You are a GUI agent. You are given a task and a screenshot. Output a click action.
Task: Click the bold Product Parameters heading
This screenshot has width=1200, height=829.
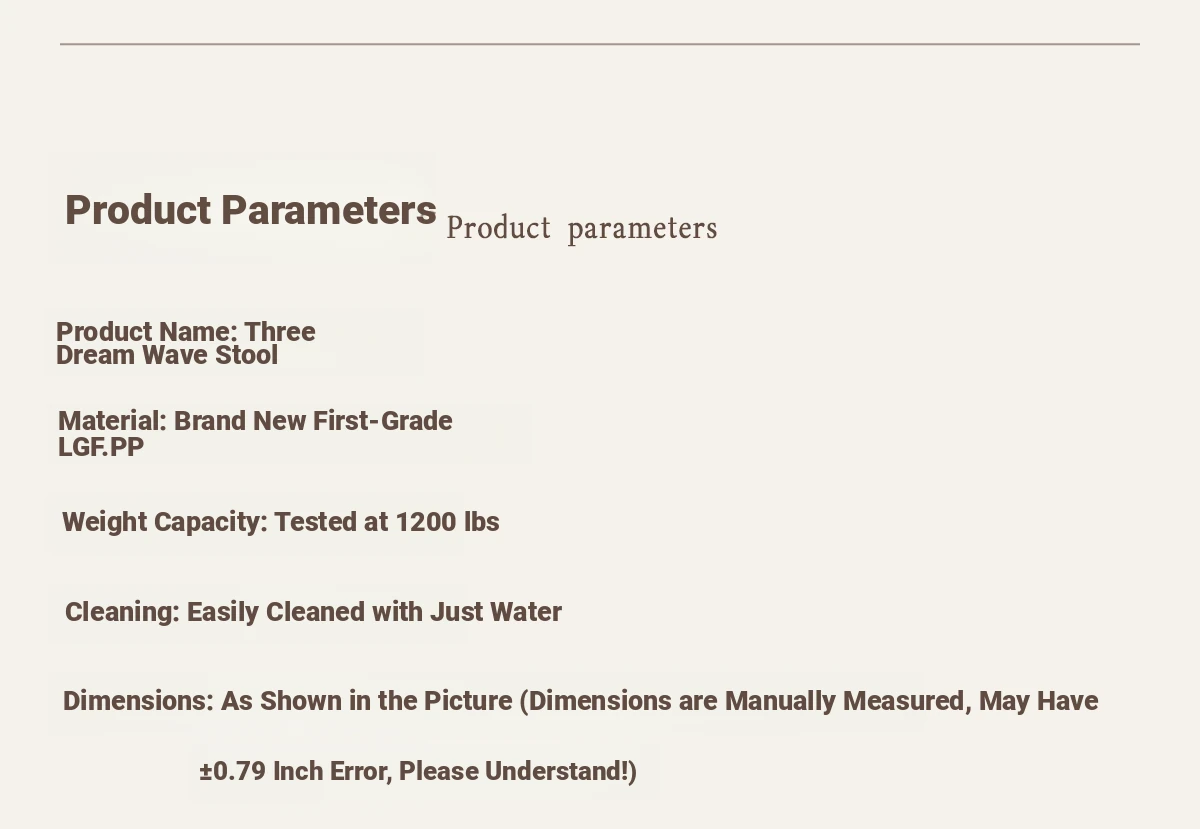[251, 211]
